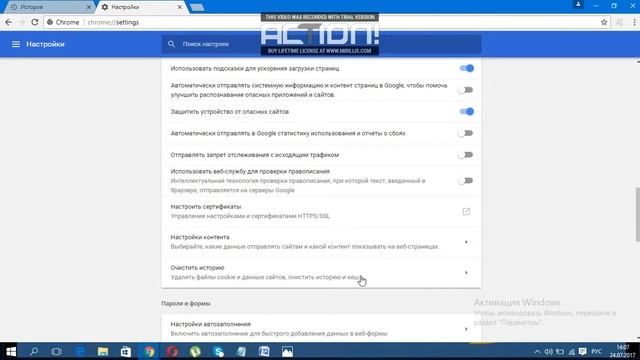The width and height of the screenshot is (640, 360).
Task: Open Chrome three-dot menu
Action: coord(634,22)
